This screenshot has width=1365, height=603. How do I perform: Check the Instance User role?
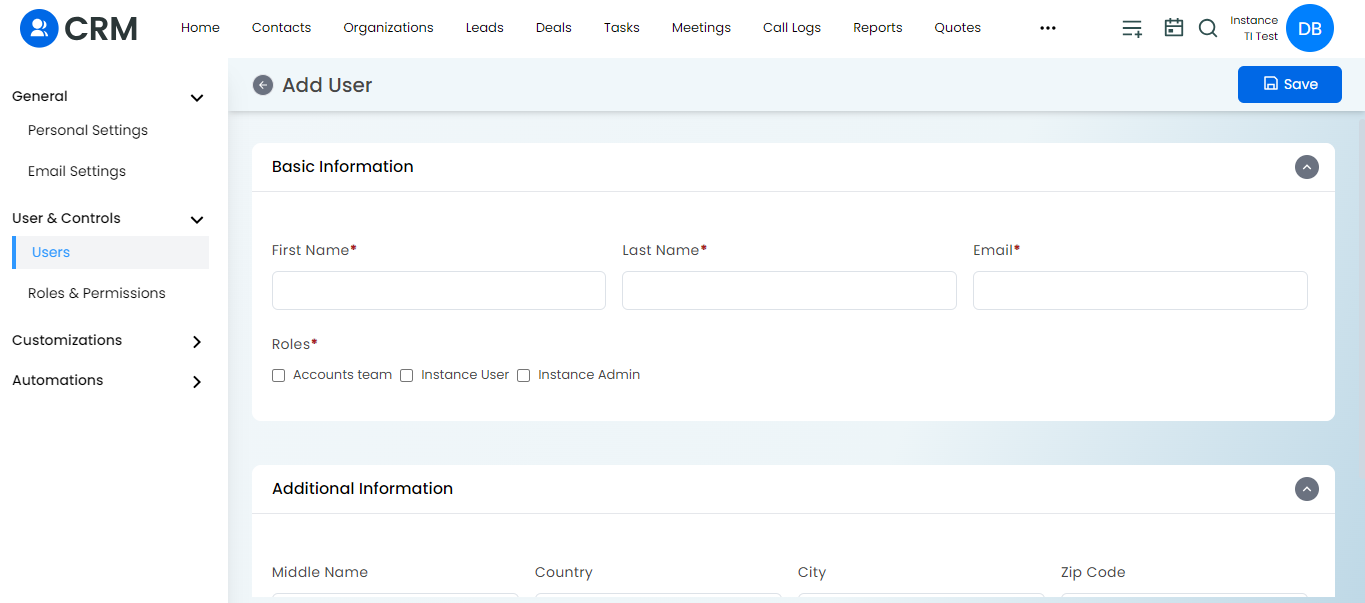407,376
